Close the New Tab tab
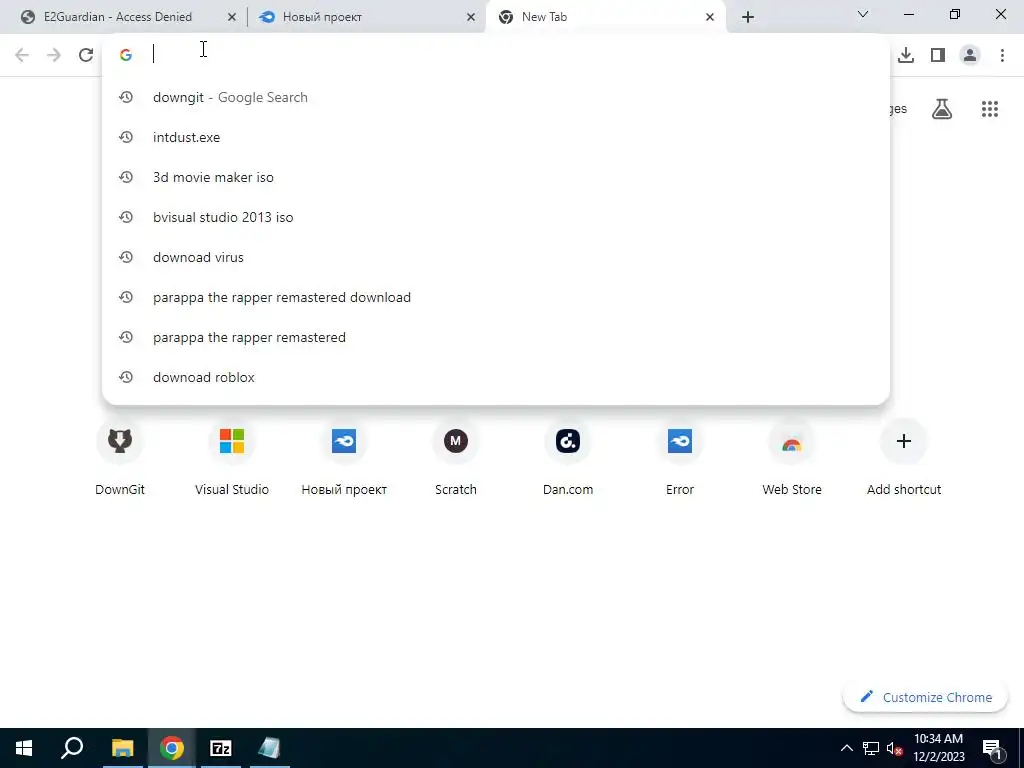The image size is (1024, 768). click(x=710, y=17)
